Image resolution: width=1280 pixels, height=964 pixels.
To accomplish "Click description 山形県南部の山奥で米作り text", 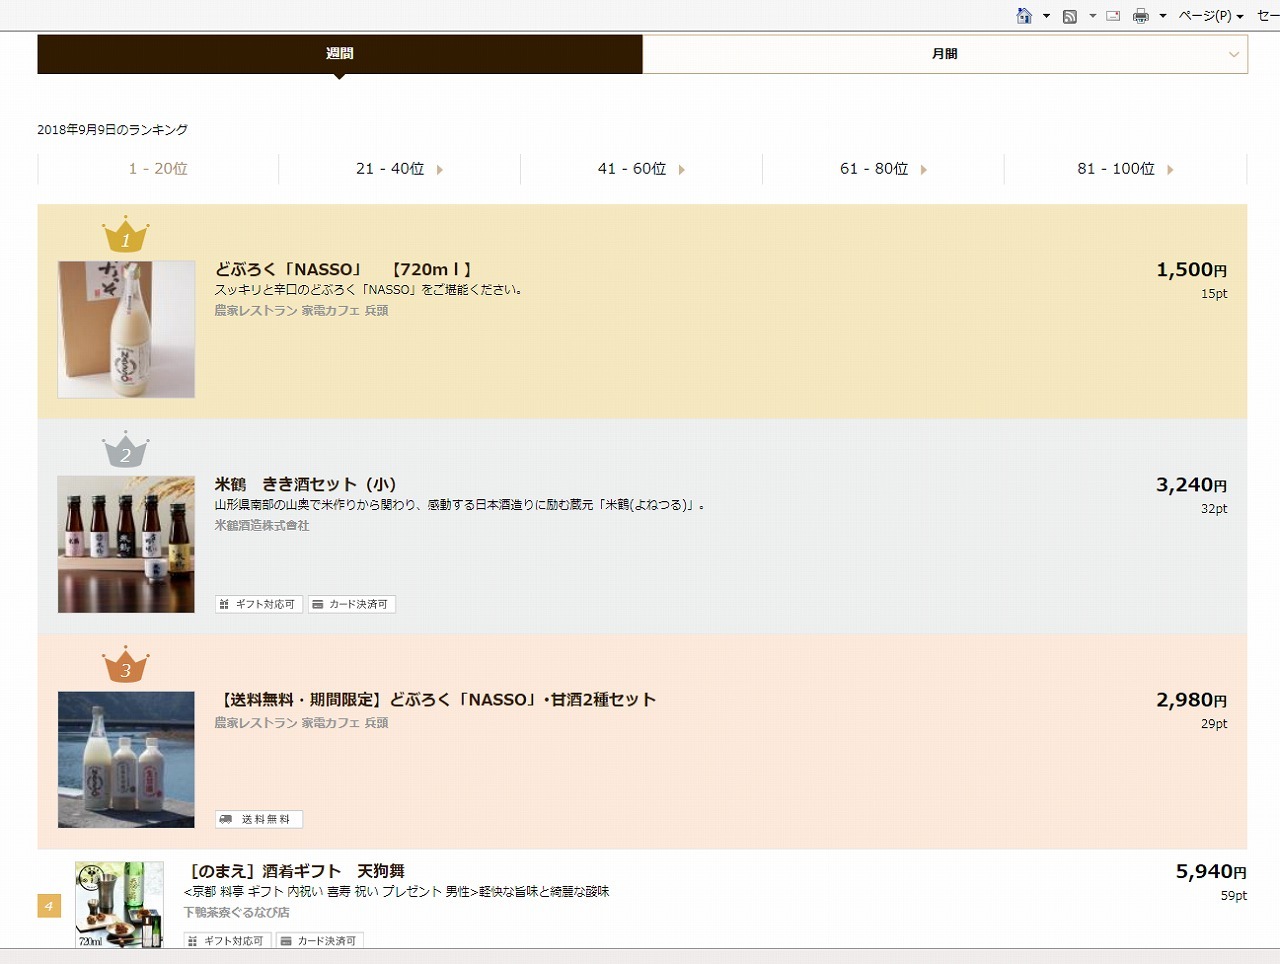I will [461, 505].
